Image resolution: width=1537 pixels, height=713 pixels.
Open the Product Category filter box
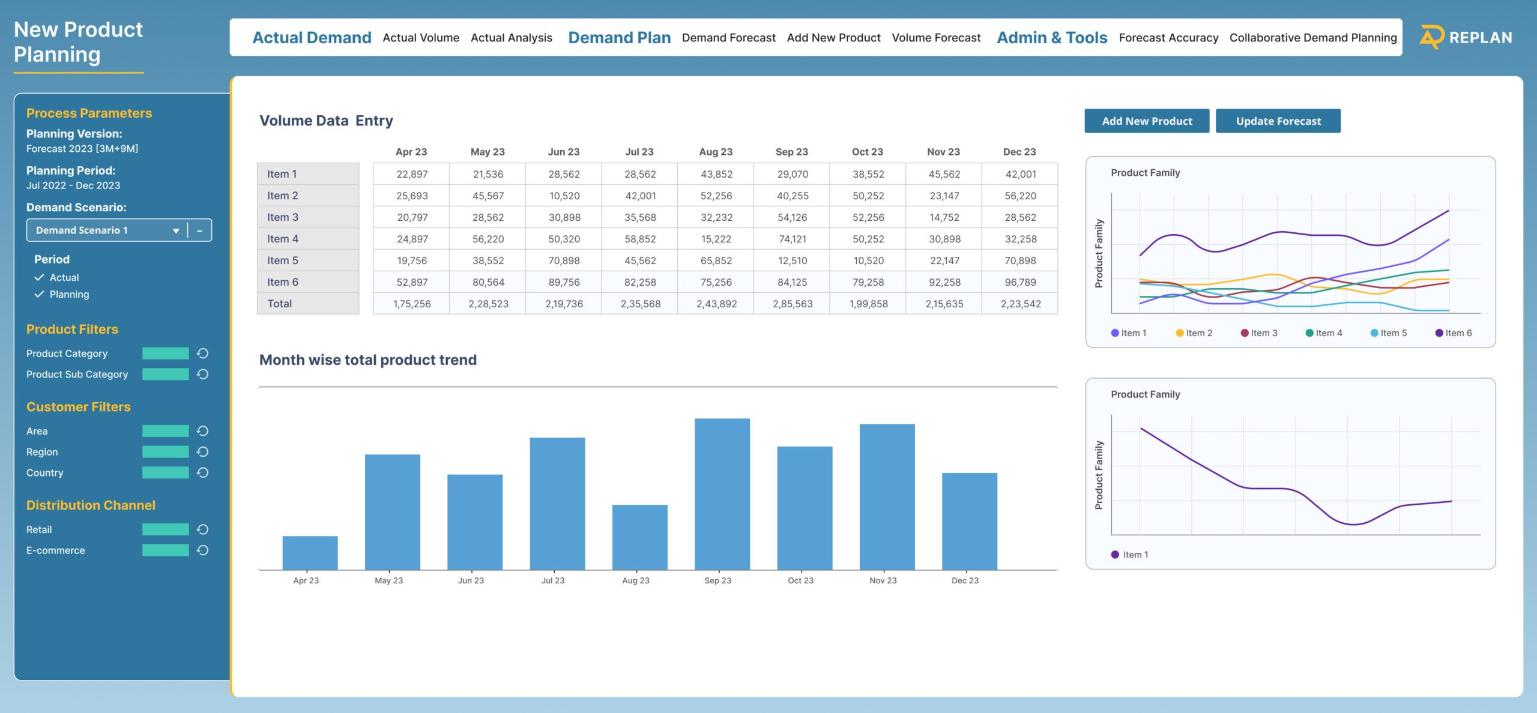(x=165, y=353)
